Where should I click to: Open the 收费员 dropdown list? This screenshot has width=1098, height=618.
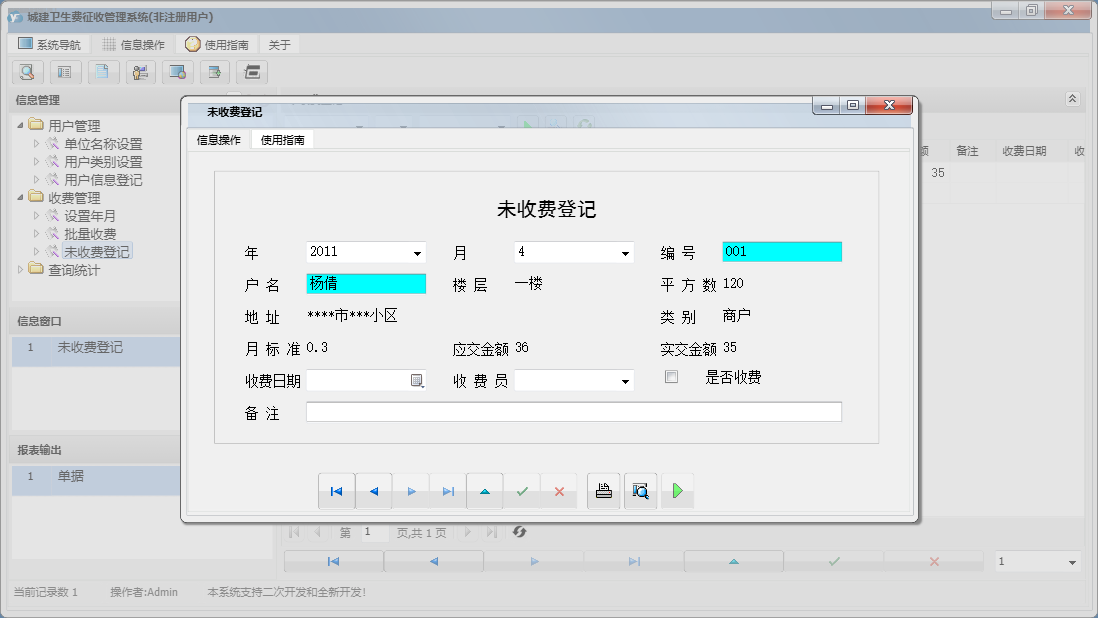point(626,380)
